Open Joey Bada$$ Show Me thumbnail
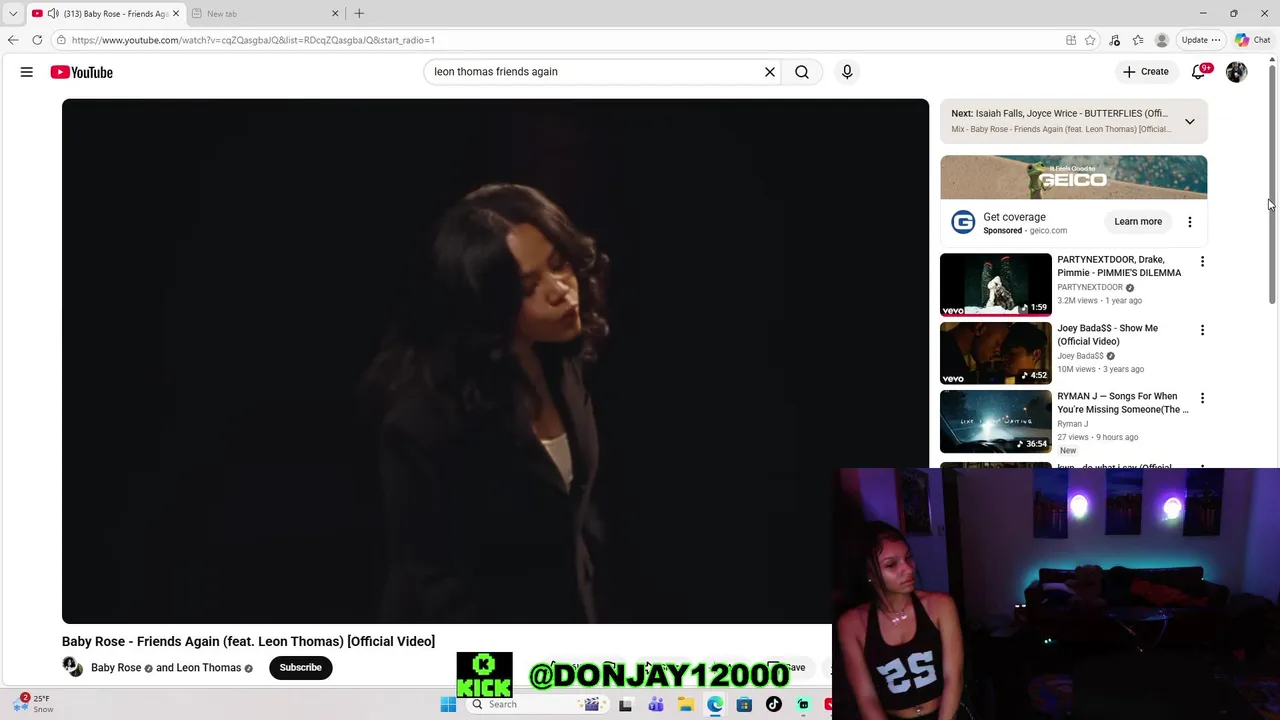 [995, 353]
